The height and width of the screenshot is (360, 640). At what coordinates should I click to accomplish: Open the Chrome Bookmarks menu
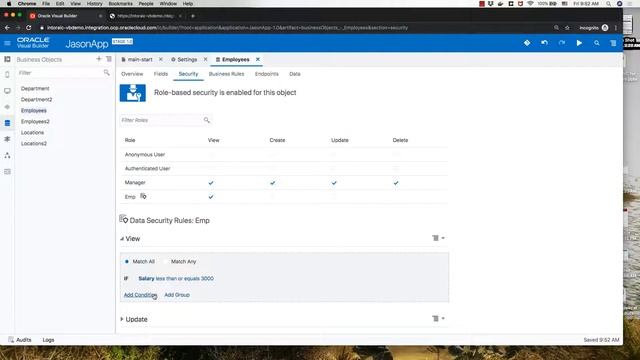[120, 4]
